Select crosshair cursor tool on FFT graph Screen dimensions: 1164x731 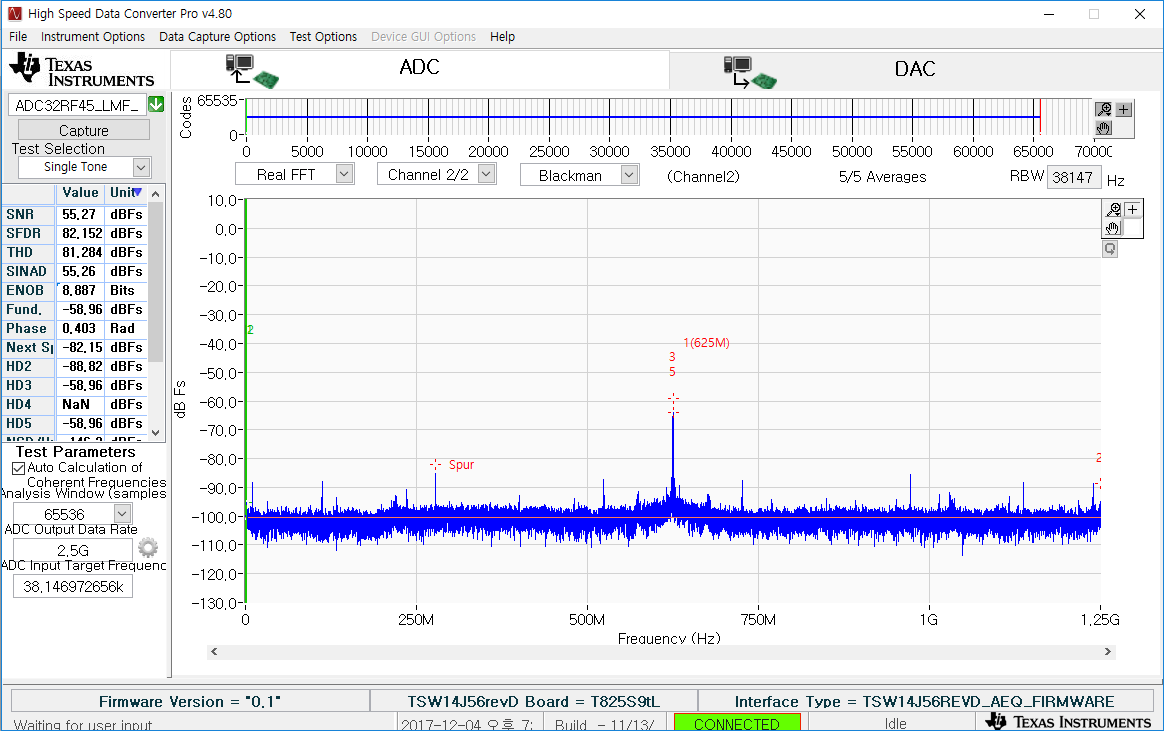pyautogui.click(x=1132, y=210)
